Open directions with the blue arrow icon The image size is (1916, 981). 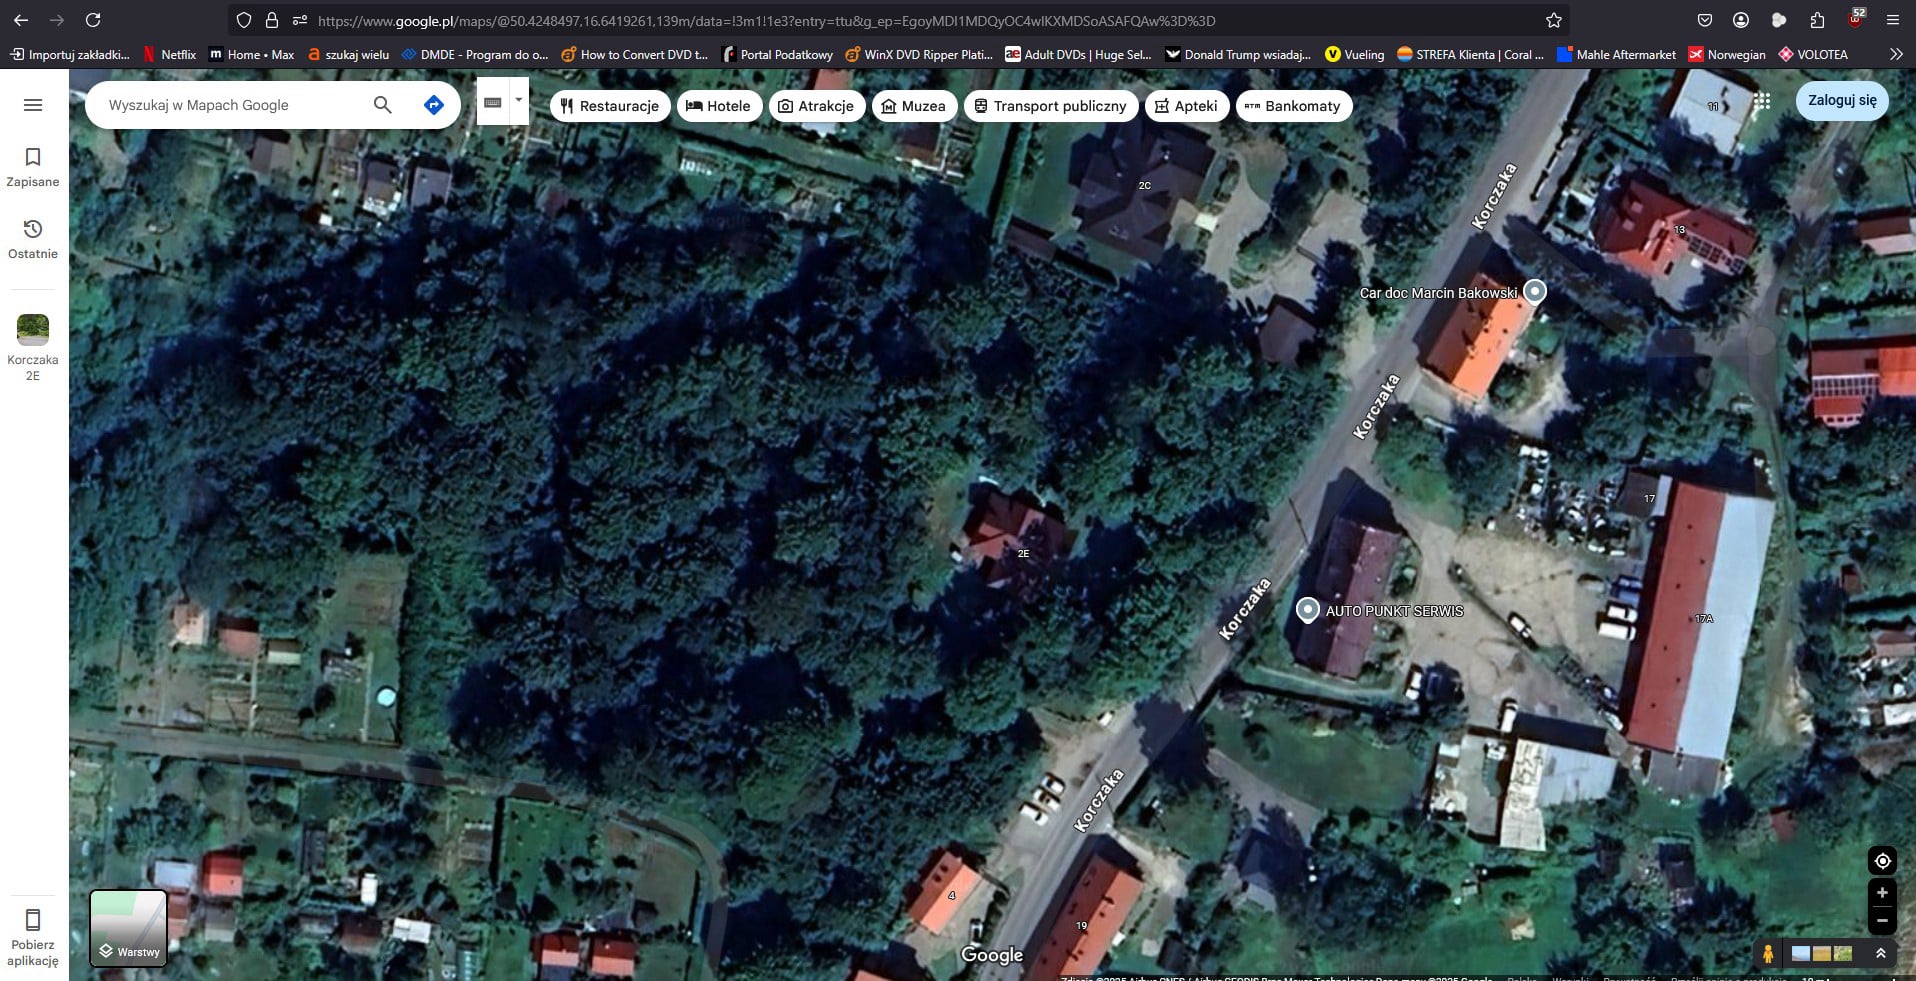[434, 105]
